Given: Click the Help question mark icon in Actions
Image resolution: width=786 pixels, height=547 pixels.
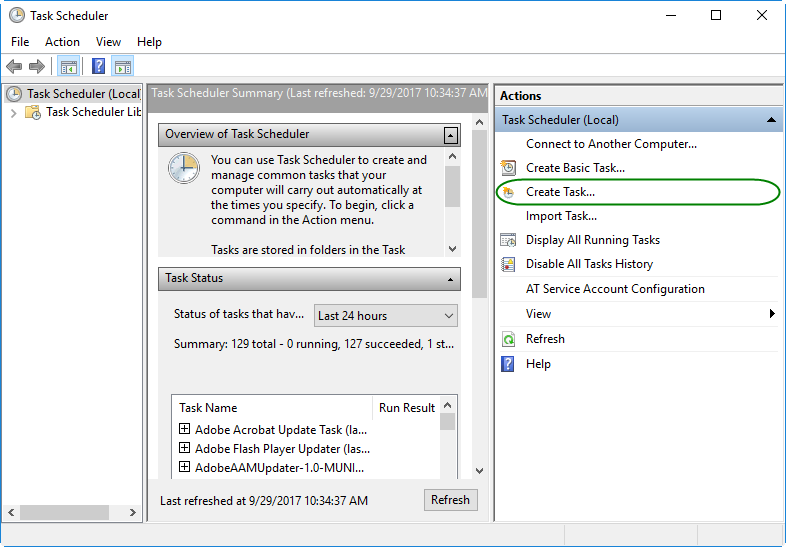Looking at the screenshot, I should point(508,364).
